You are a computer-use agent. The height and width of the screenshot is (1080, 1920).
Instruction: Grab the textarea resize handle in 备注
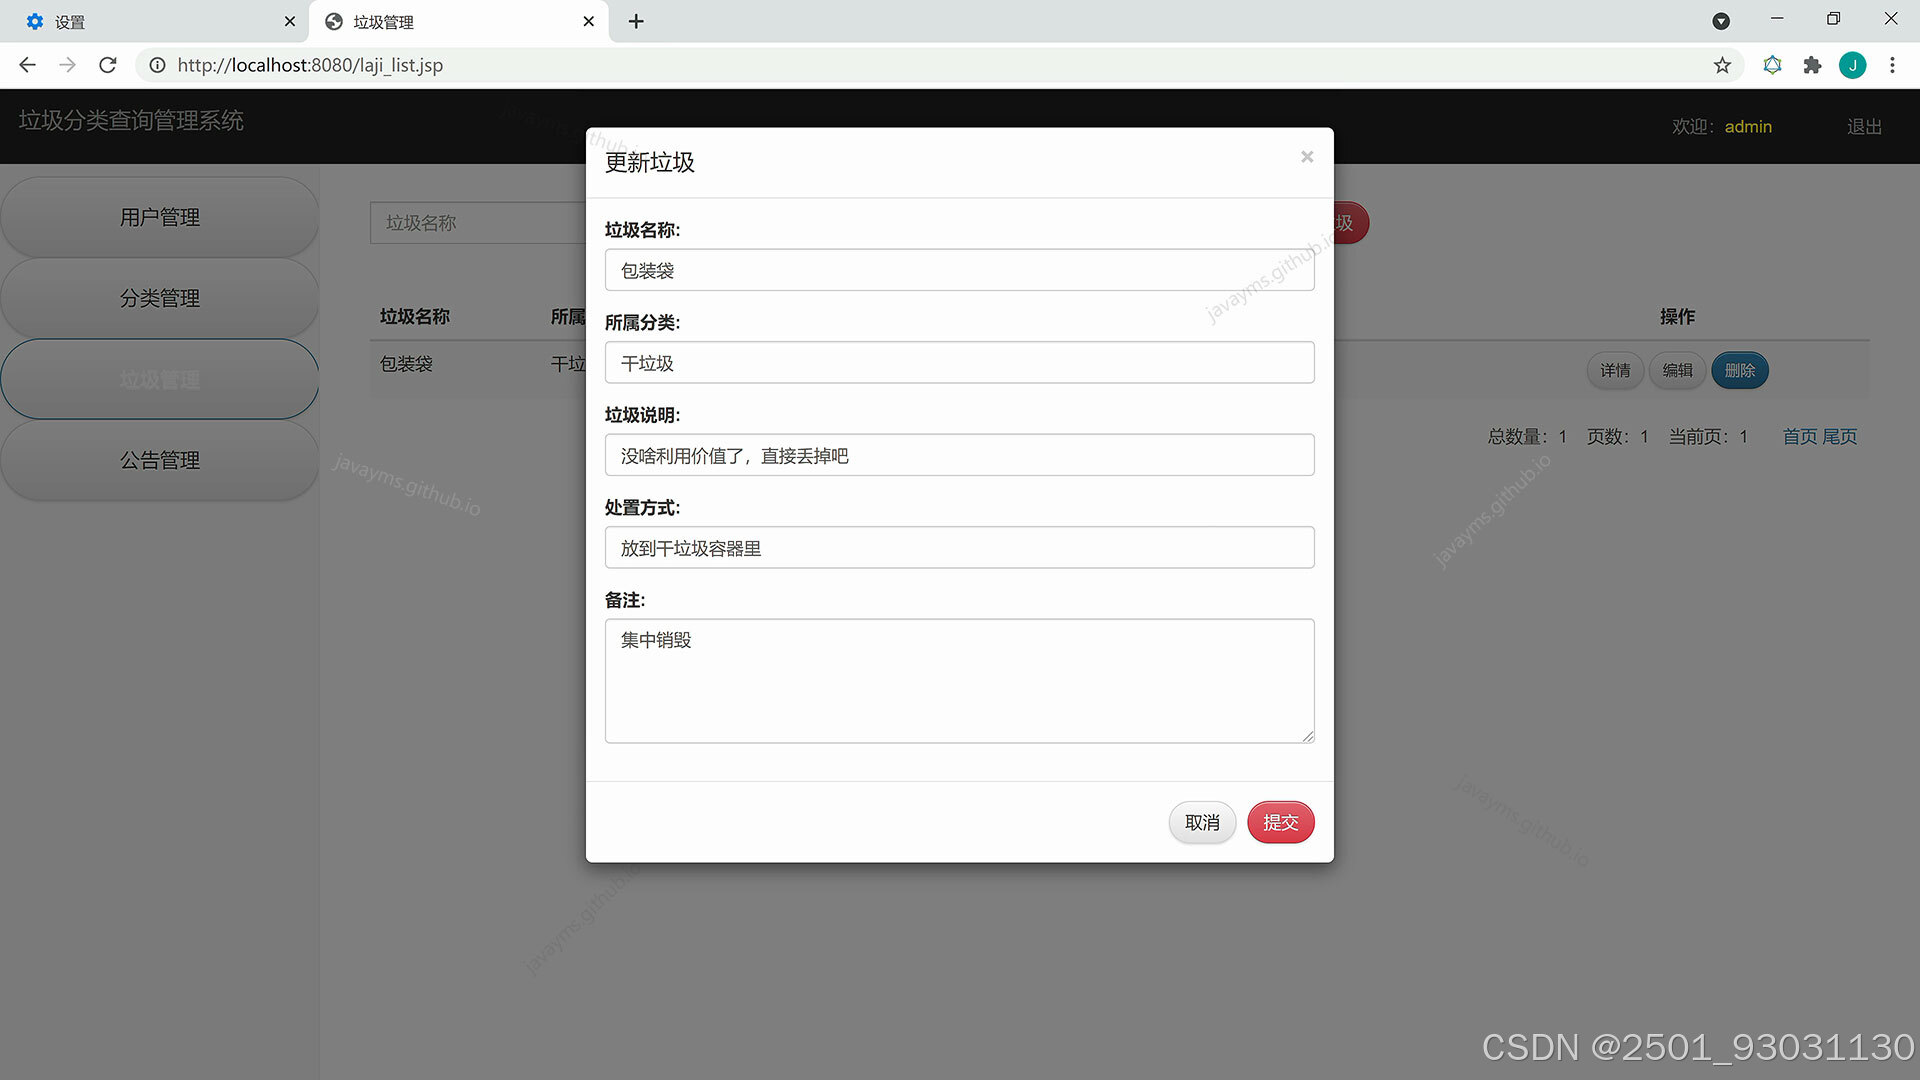[1307, 736]
